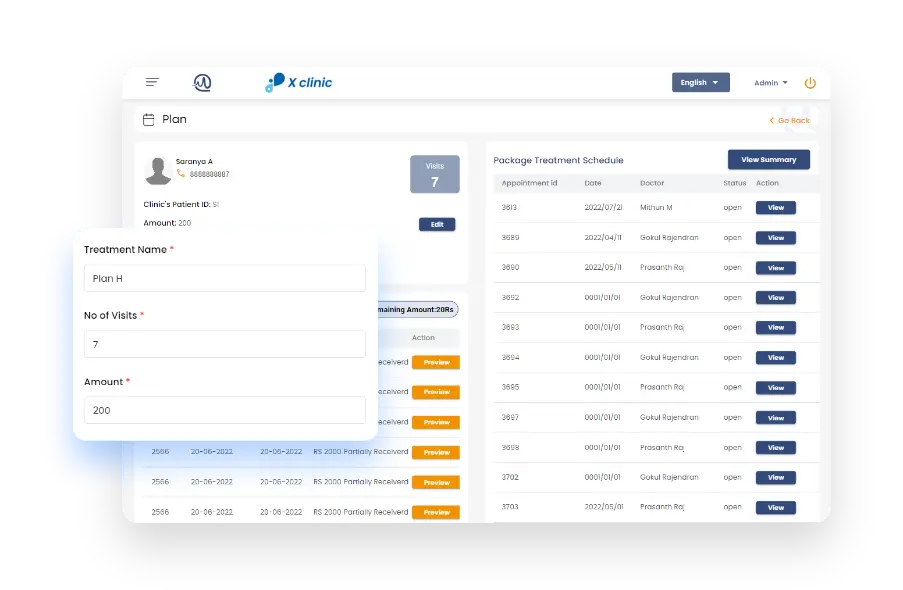
Task: Click the Amount input field
Action: point(224,411)
